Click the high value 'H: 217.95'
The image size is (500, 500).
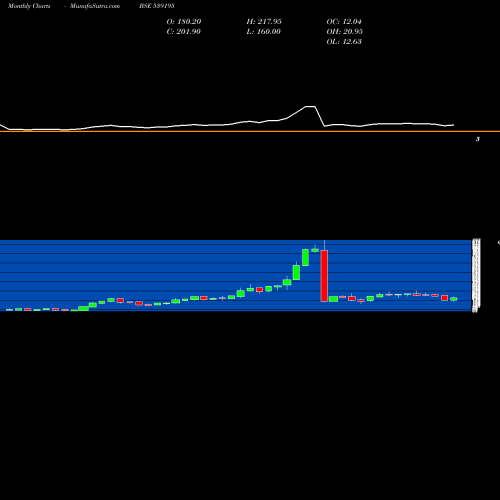pyautogui.click(x=264, y=22)
